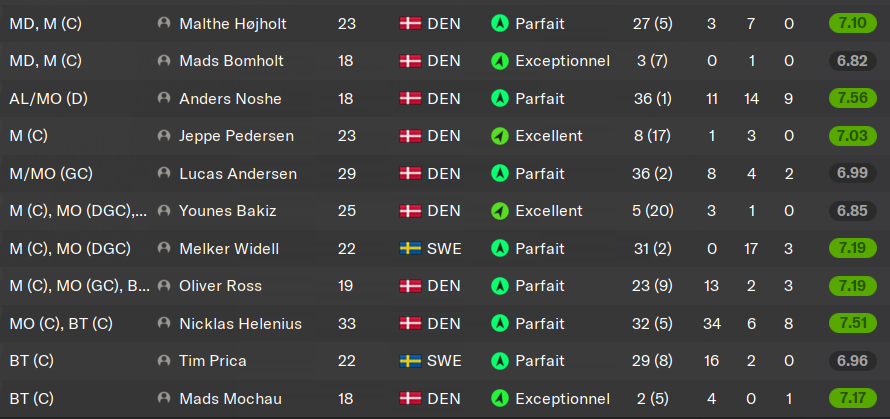The width and height of the screenshot is (890, 419).
Task: Click the person icon beside Malthe Højholt
Action: 164,23
